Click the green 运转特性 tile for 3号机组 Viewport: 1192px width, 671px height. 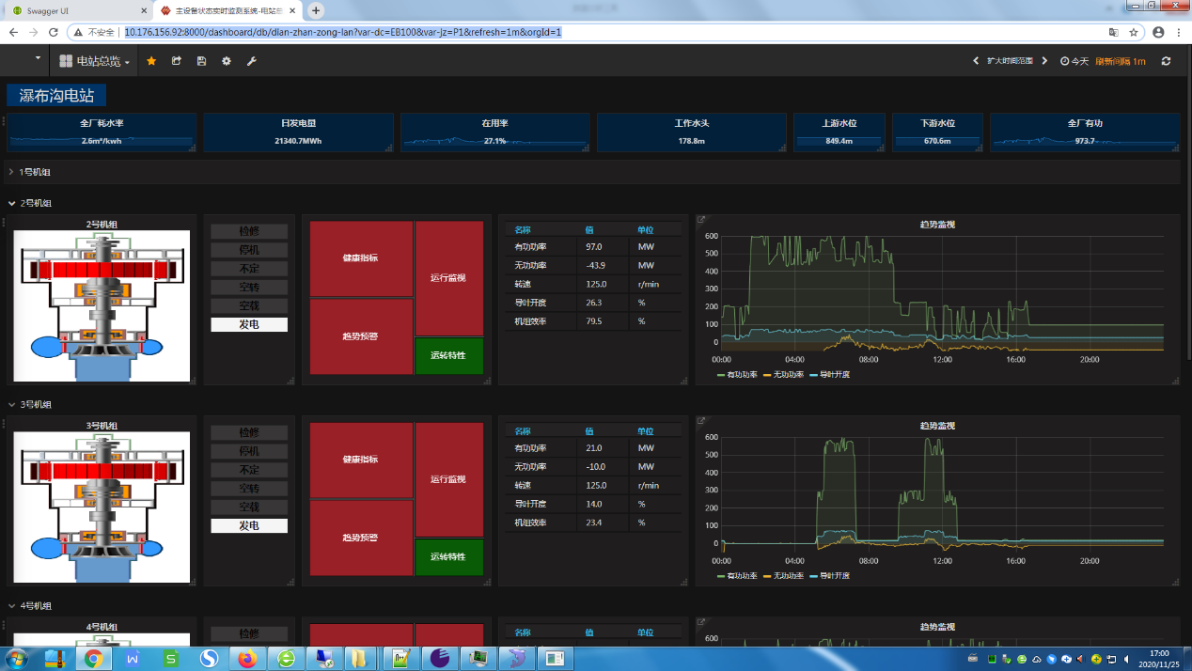pos(448,557)
